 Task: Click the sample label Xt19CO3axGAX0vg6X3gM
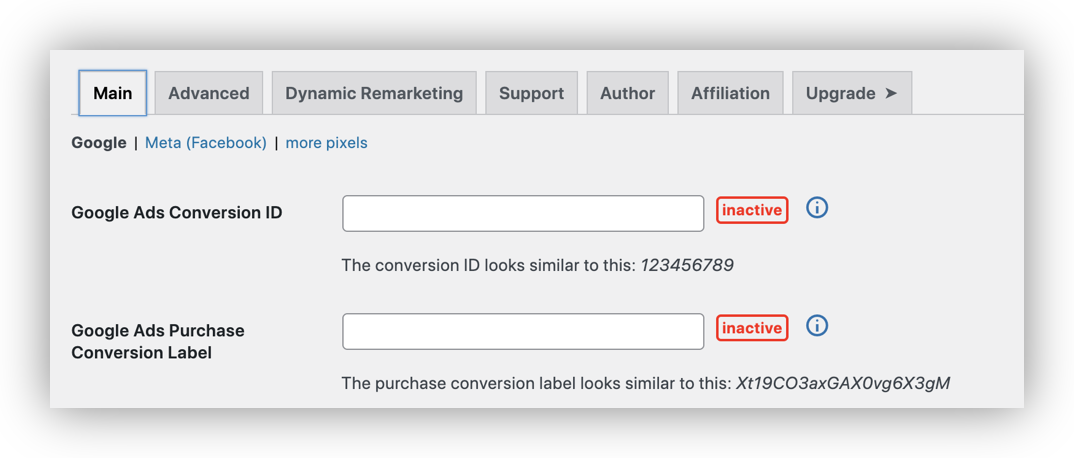click(843, 383)
